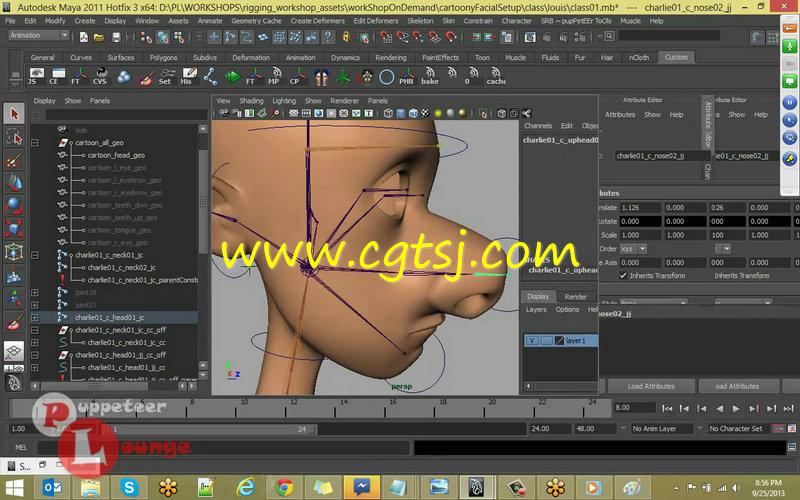Screen dimensions: 800x500
Task: Switch to the Render layer tab
Action: (x=576, y=297)
